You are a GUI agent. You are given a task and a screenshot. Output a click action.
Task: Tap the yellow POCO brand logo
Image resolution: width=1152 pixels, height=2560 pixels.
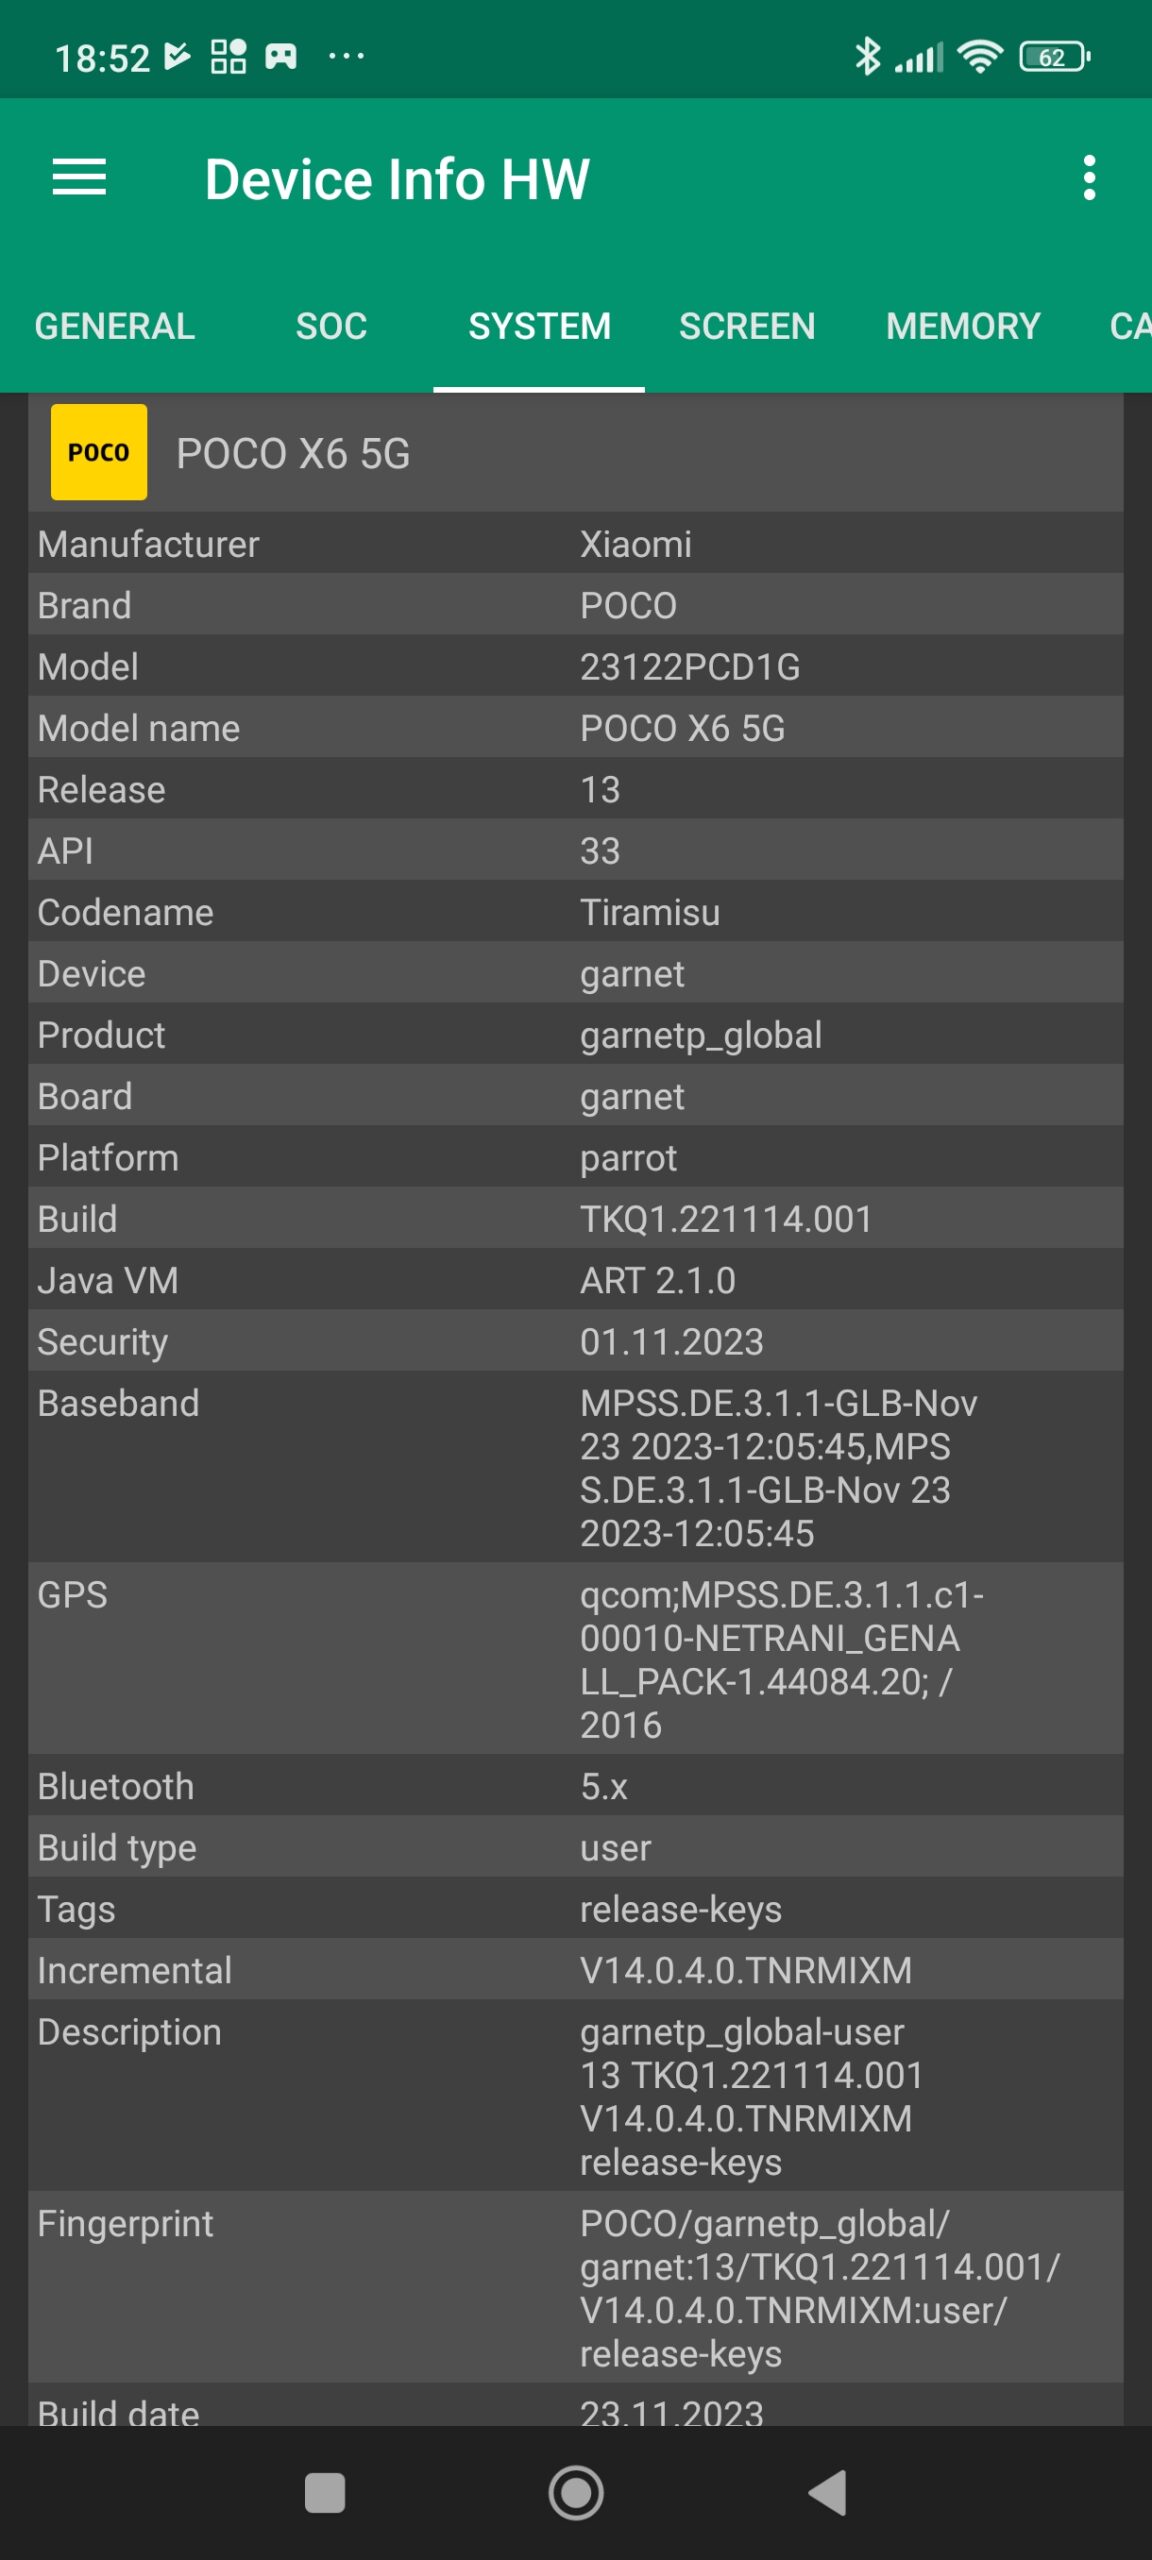pos(99,452)
